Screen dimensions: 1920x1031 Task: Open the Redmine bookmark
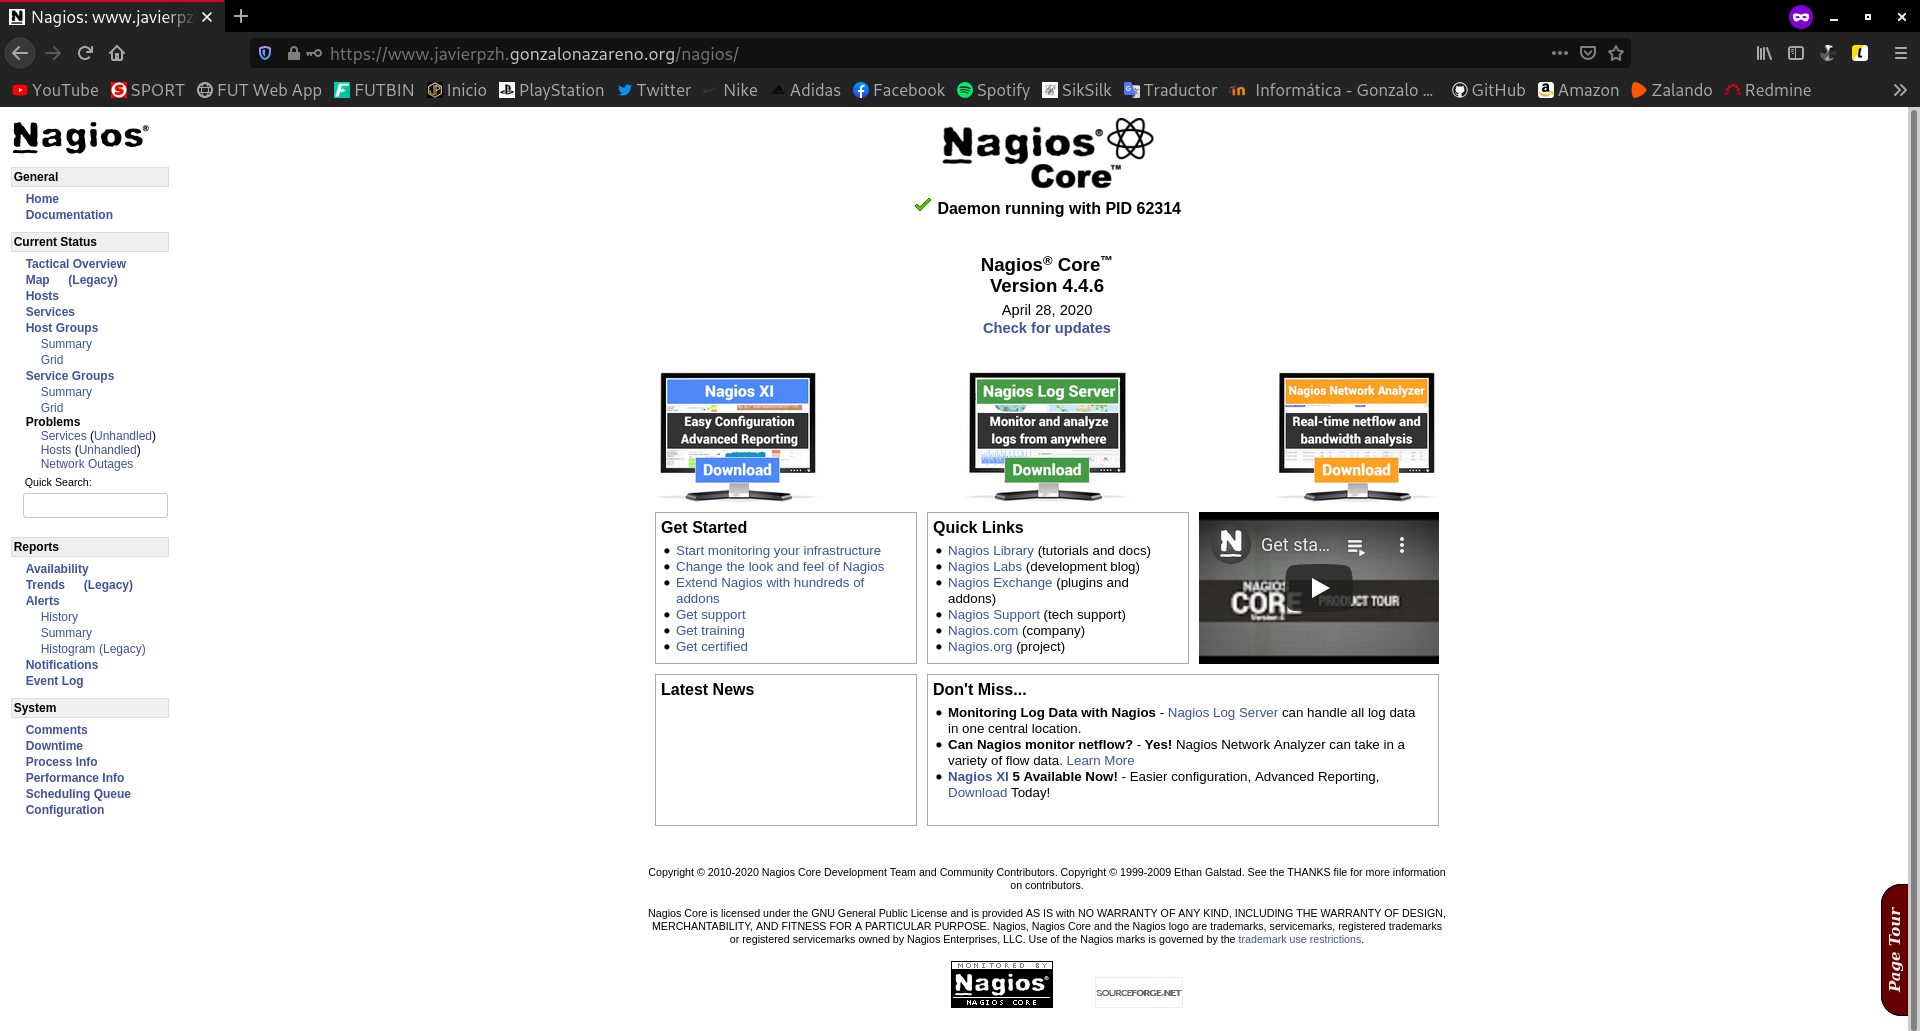tap(1768, 90)
